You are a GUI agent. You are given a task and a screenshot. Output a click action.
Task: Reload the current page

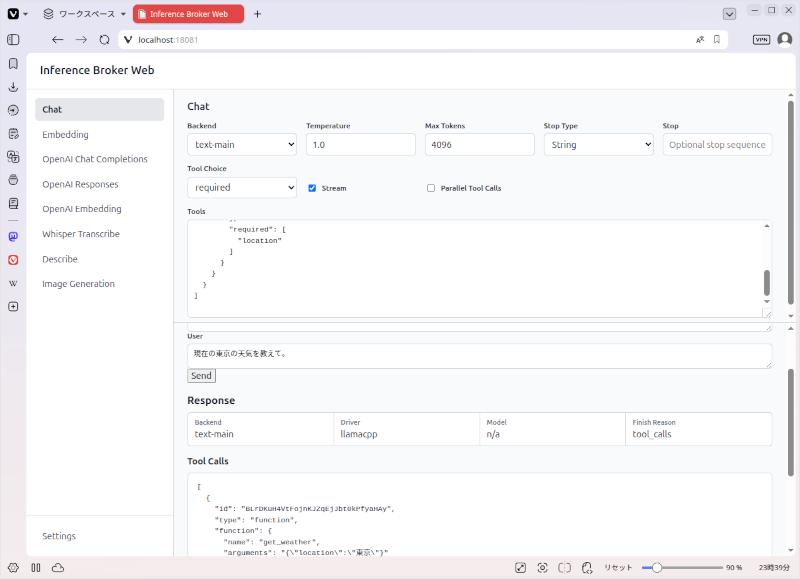tap(105, 40)
